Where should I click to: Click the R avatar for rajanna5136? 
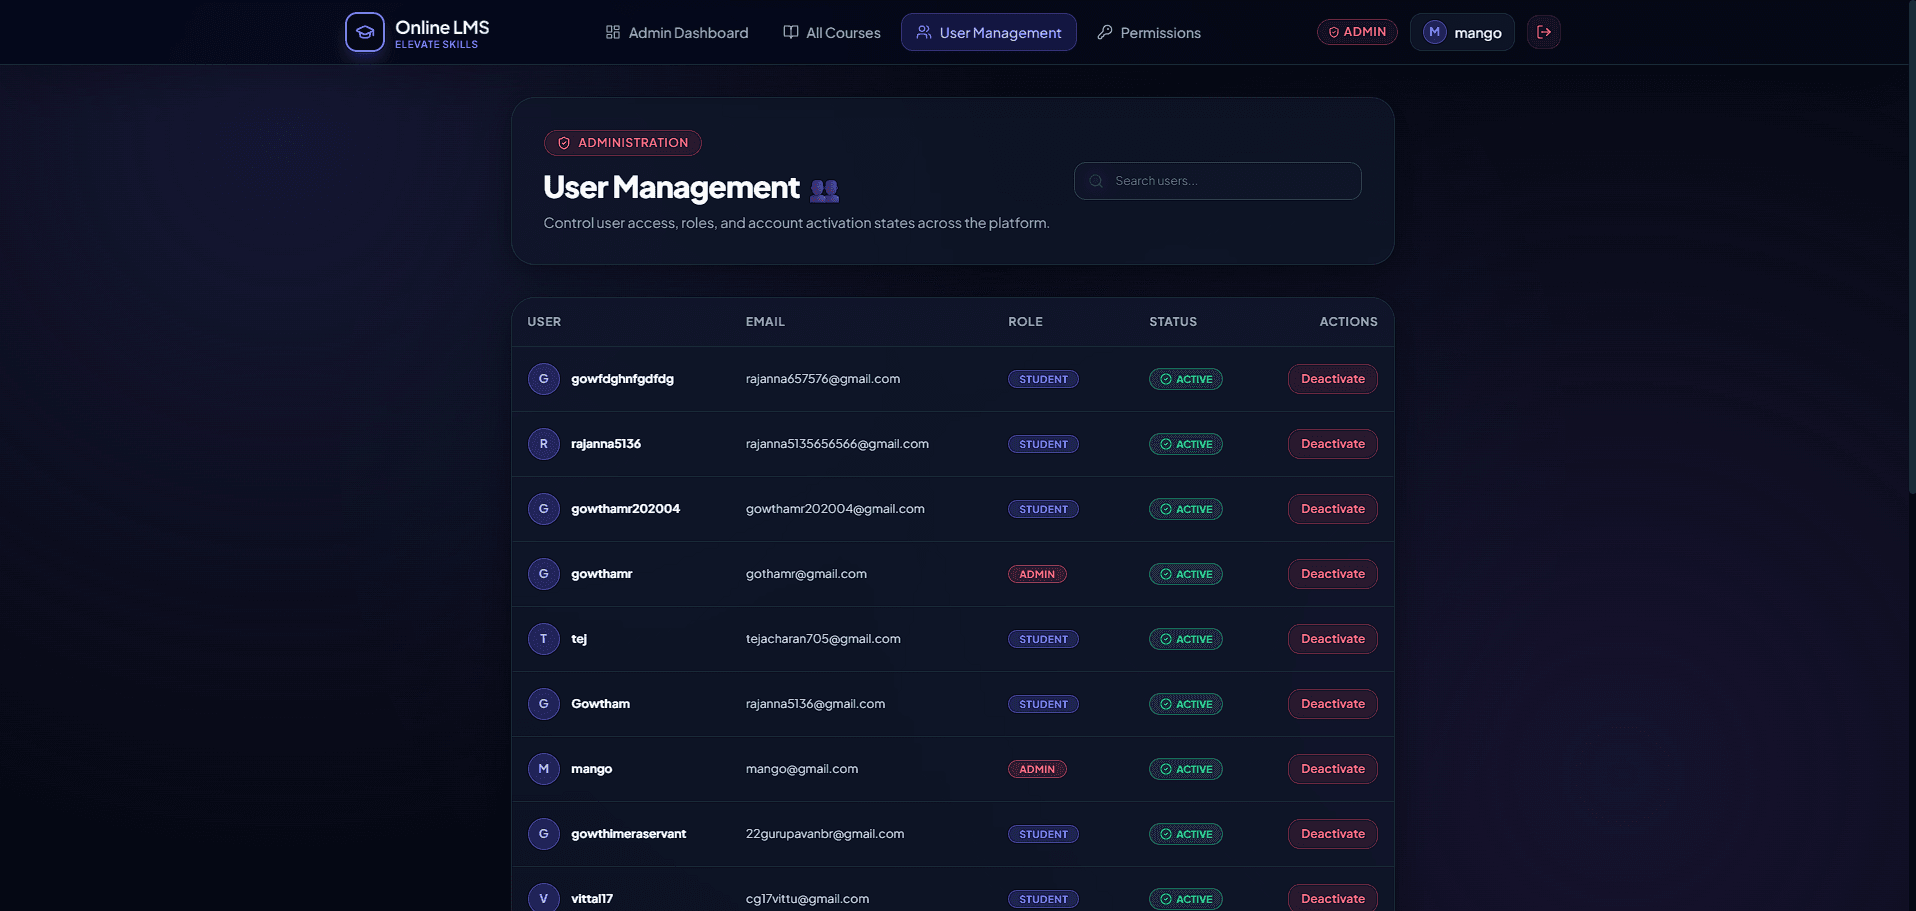544,444
